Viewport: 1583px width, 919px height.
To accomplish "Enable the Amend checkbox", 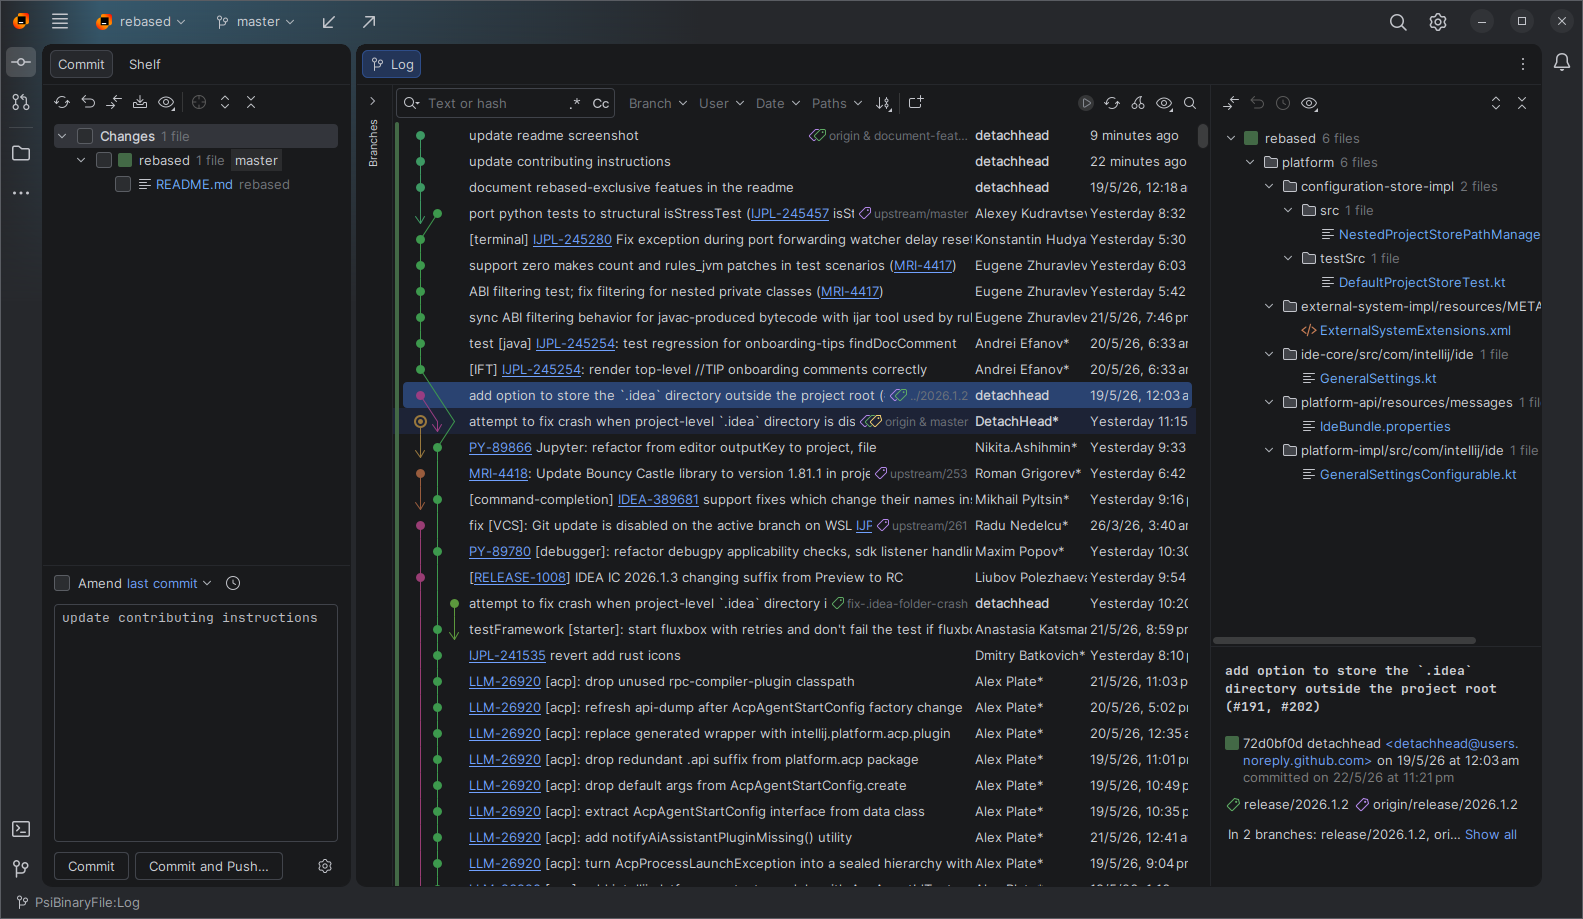I will tap(62, 583).
